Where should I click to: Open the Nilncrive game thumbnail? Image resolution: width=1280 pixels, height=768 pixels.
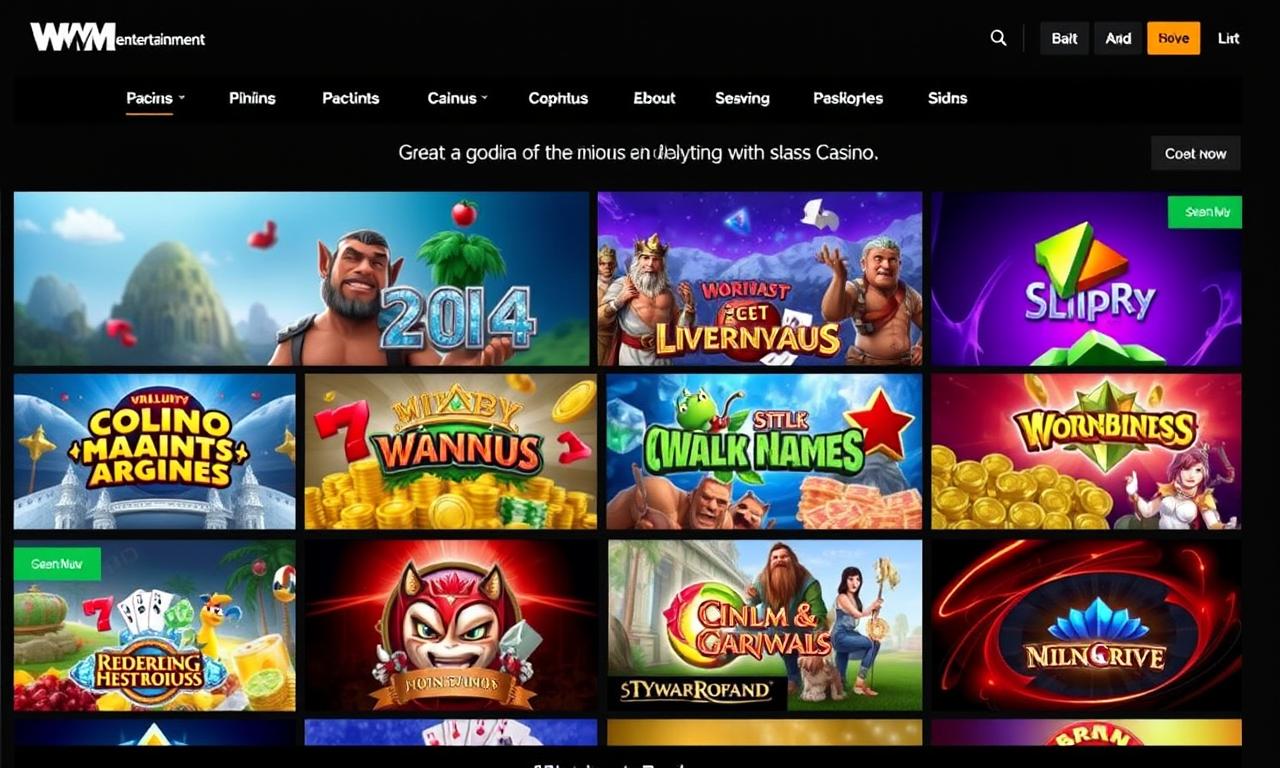tap(1086, 625)
